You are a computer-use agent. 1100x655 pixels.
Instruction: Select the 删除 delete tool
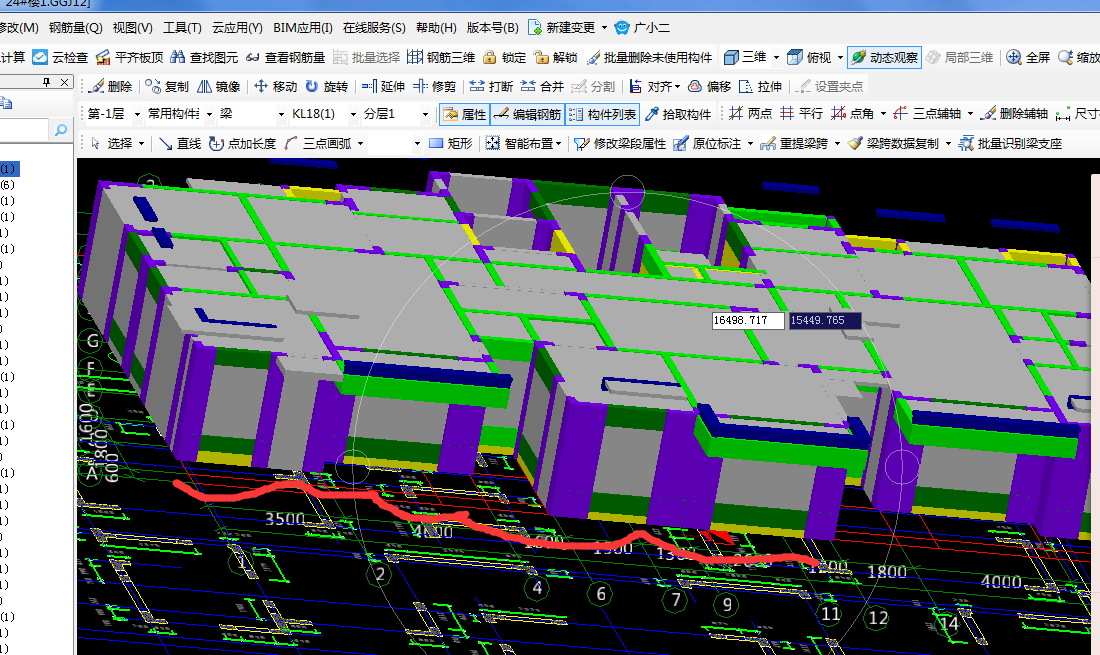[x=111, y=86]
